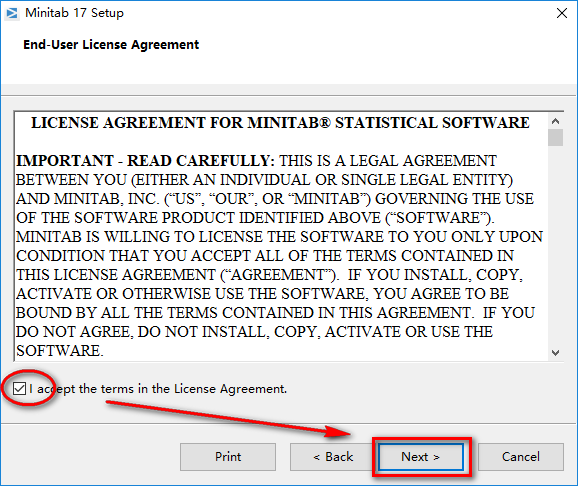Proceed by clicking the 'Next >' button
This screenshot has height=486, width=578.
click(x=421, y=457)
